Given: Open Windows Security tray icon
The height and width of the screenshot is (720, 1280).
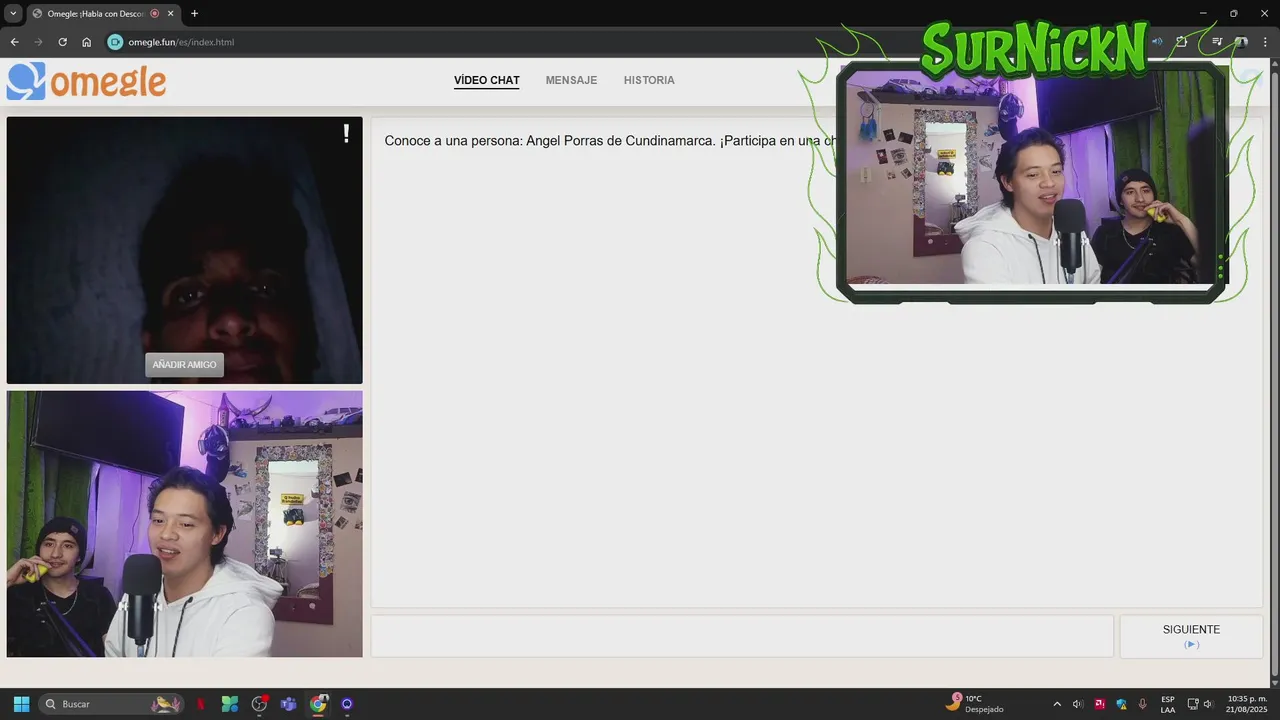Looking at the screenshot, I should pyautogui.click(x=1121, y=704).
